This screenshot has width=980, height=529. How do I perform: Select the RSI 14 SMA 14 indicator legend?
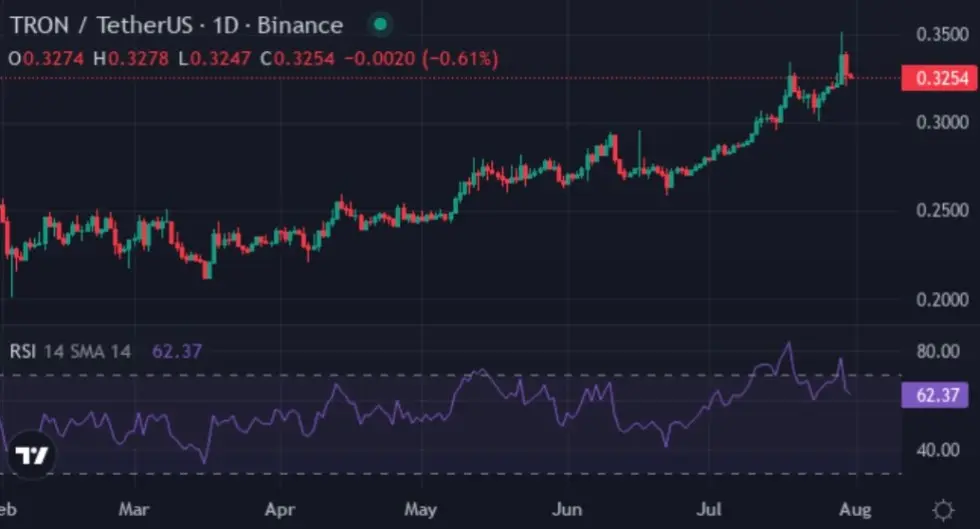(70, 351)
